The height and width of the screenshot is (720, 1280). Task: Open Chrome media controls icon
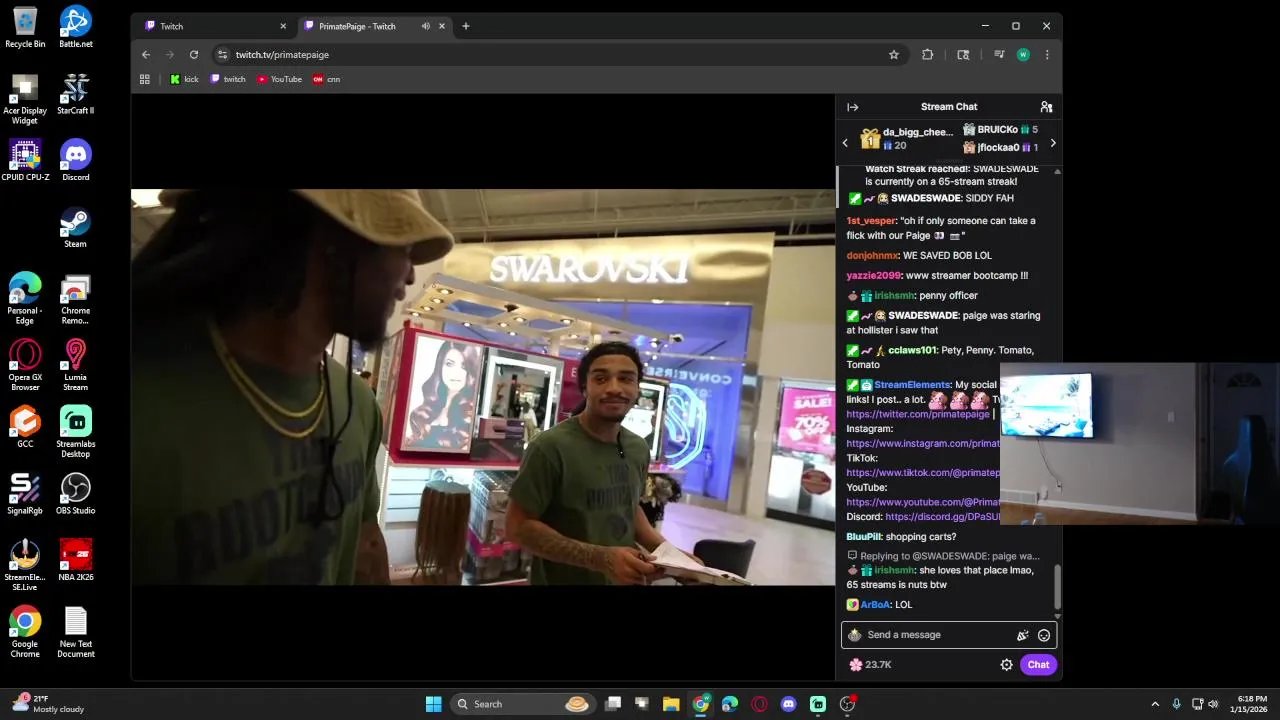[998, 55]
